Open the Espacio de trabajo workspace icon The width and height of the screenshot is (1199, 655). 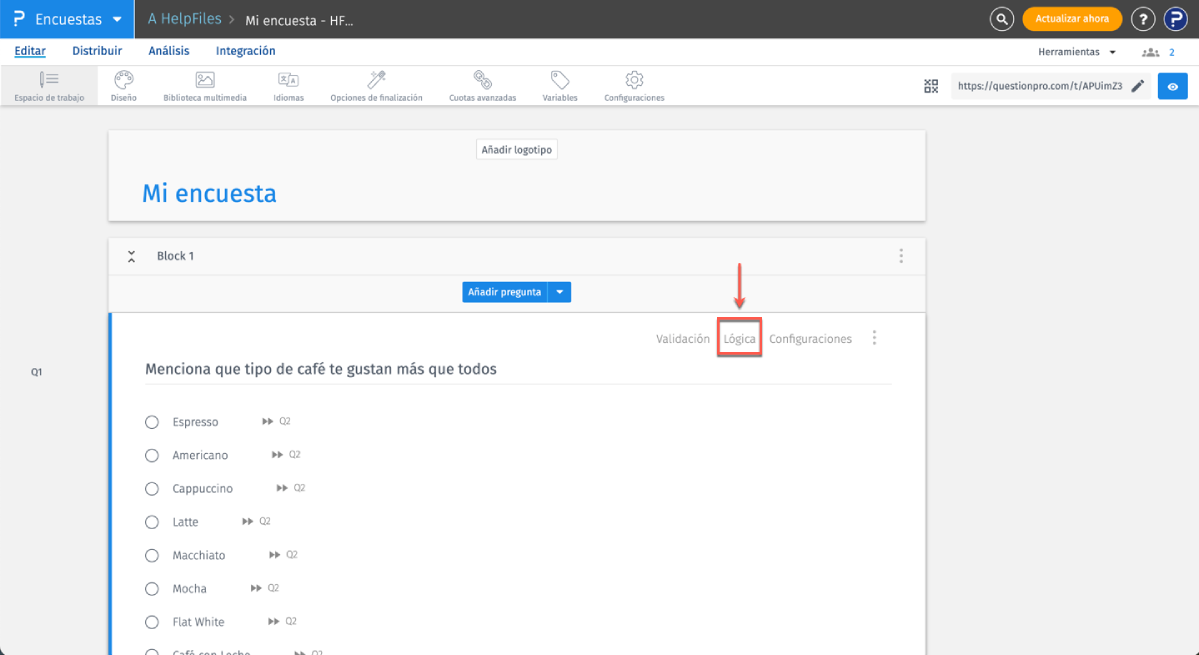49,79
